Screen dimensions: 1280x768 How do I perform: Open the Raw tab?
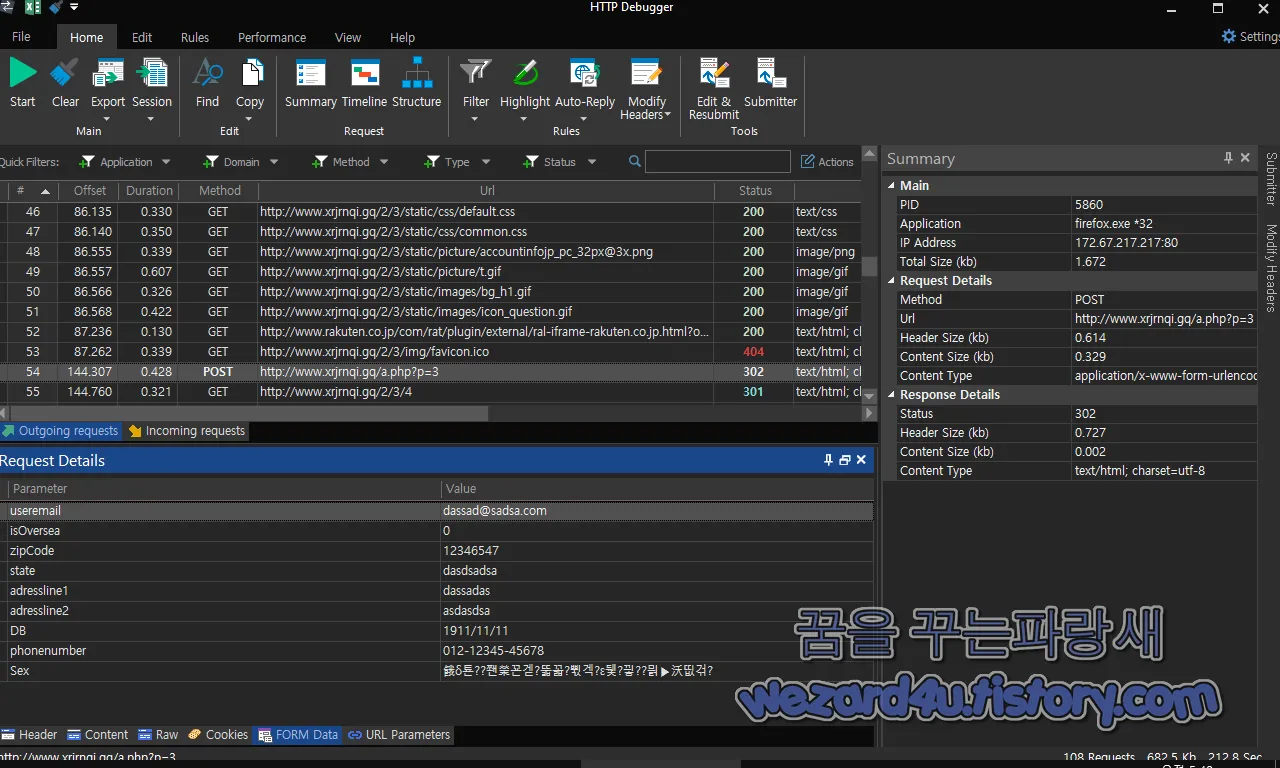coord(158,735)
